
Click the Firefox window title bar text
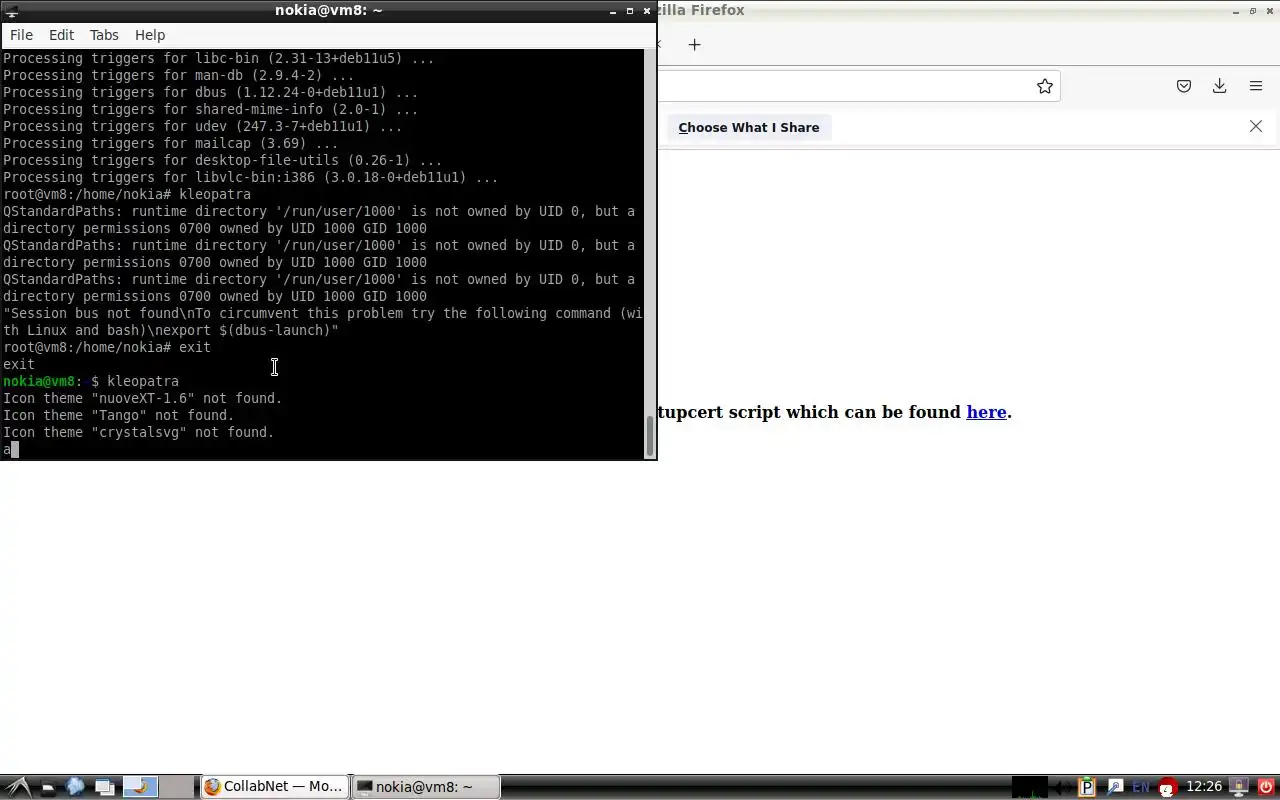click(x=701, y=10)
